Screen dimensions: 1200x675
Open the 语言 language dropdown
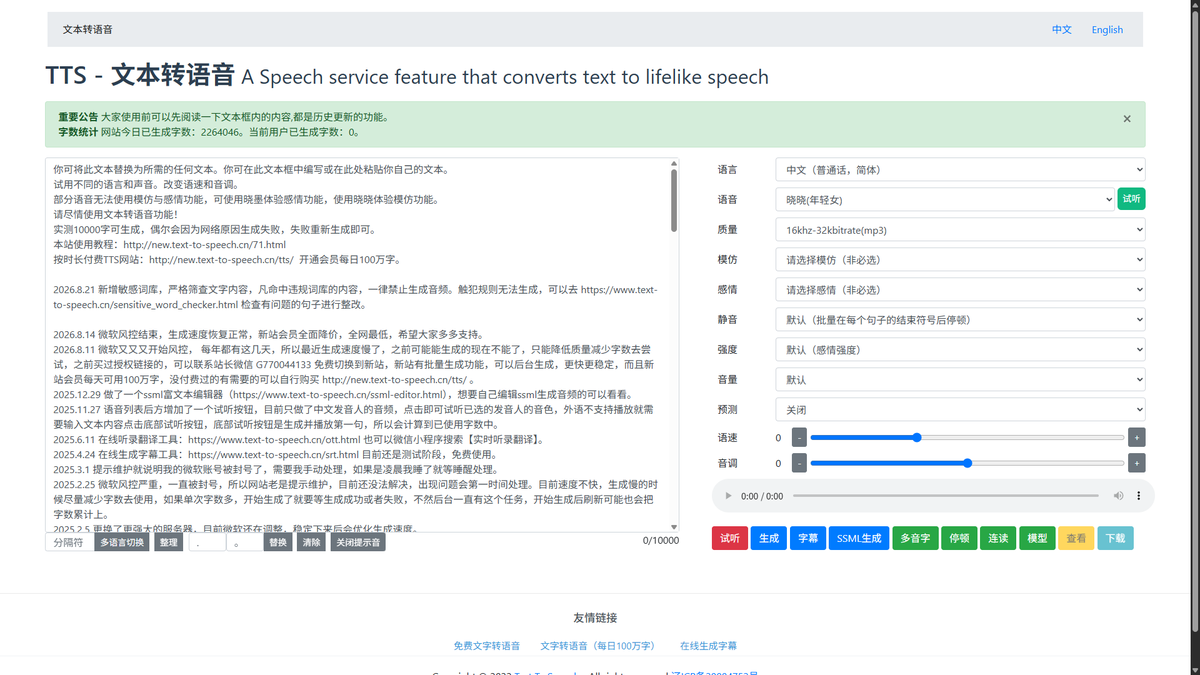click(960, 170)
